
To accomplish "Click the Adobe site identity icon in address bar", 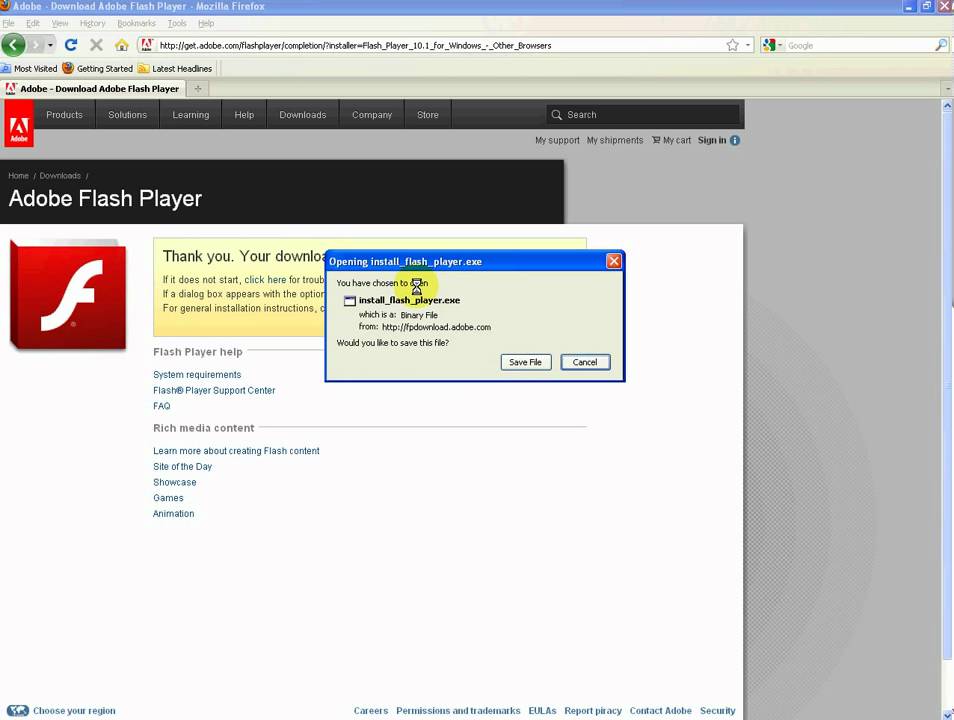I will coord(146,45).
